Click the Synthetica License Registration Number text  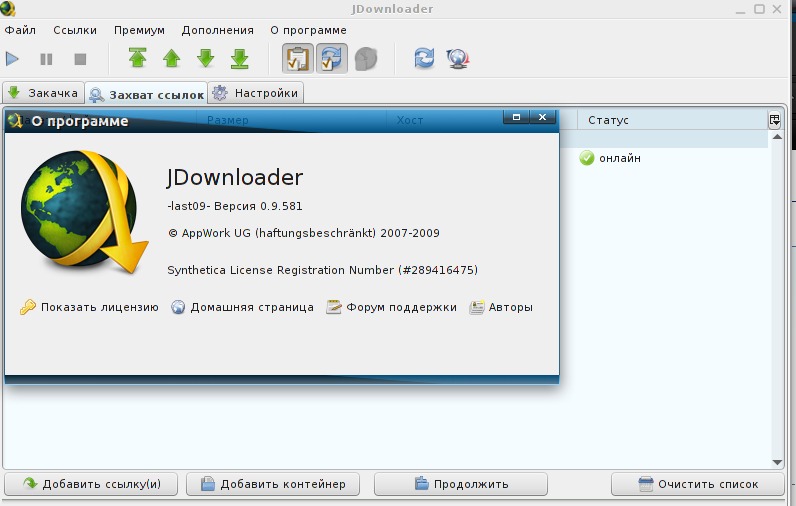tap(323, 270)
